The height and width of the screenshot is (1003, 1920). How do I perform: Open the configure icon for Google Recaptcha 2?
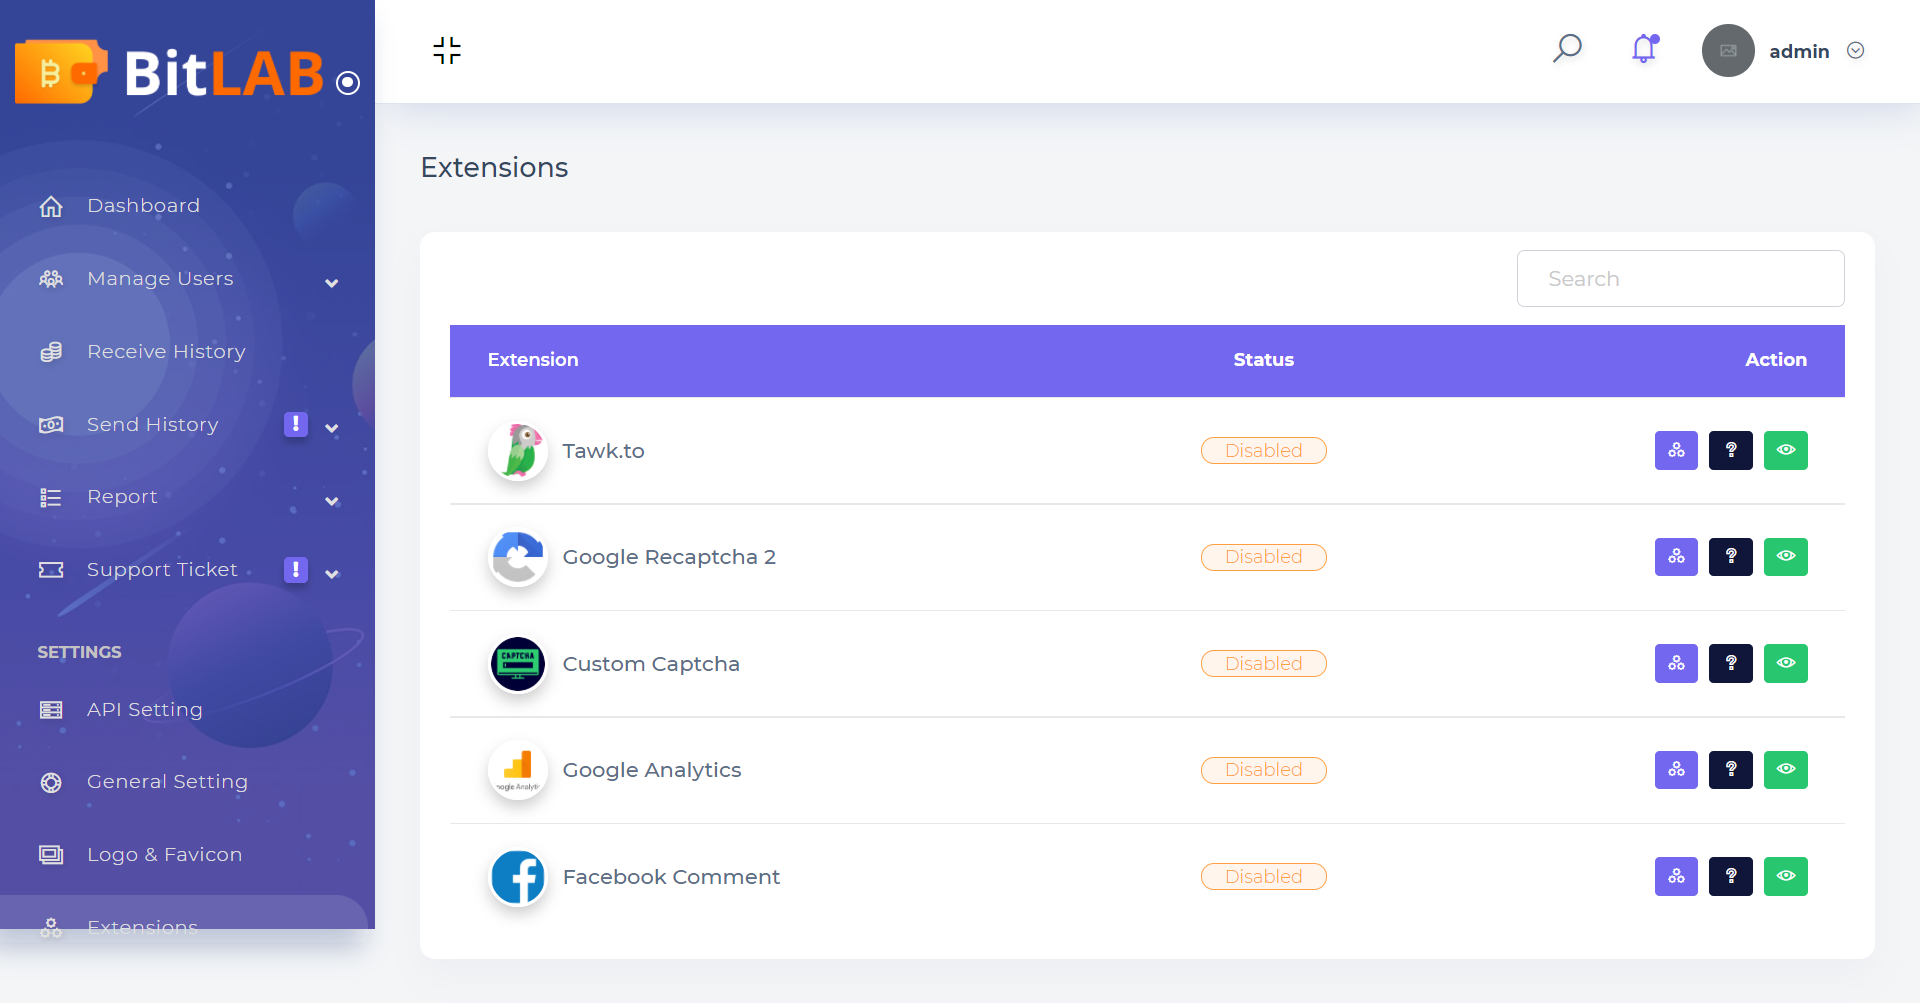[1676, 557]
